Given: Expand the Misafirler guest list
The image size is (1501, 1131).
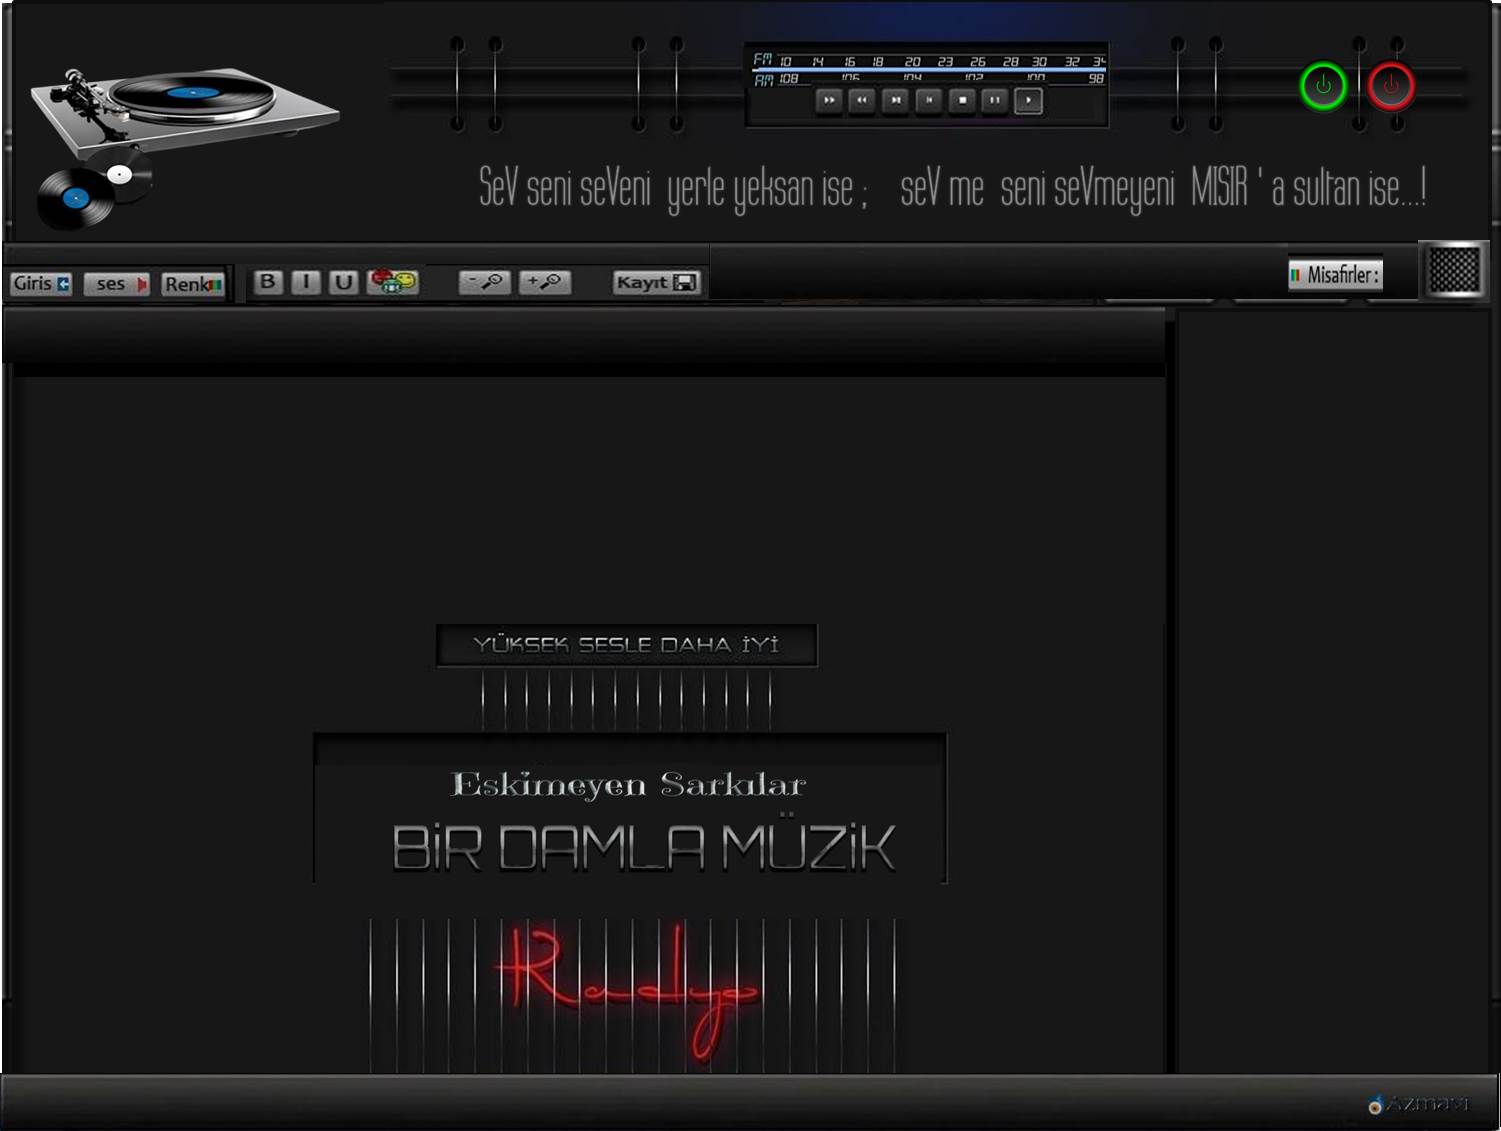Looking at the screenshot, I should coord(1336,274).
